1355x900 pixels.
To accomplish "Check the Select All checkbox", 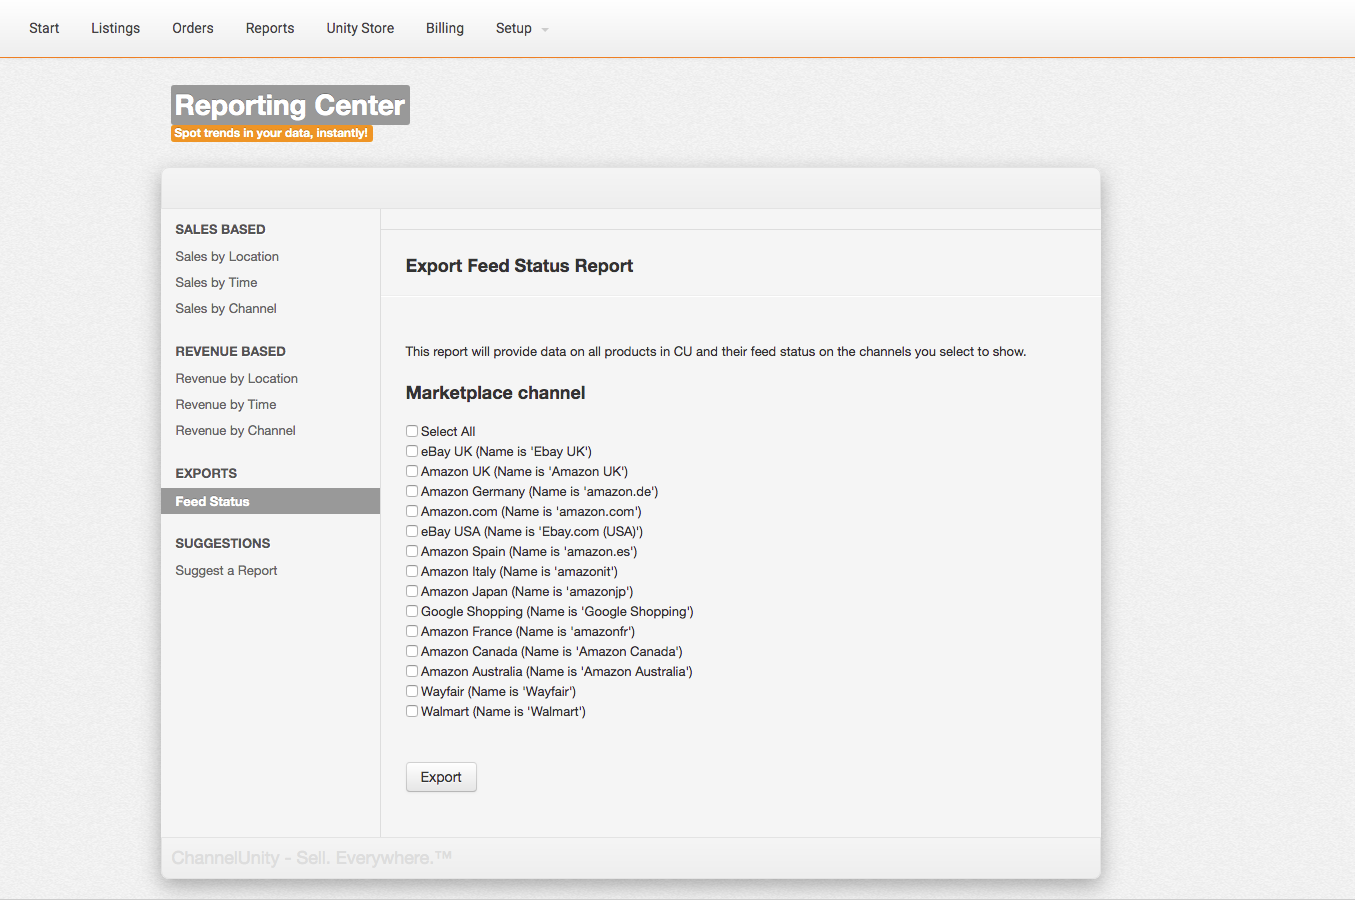I will [x=412, y=431].
